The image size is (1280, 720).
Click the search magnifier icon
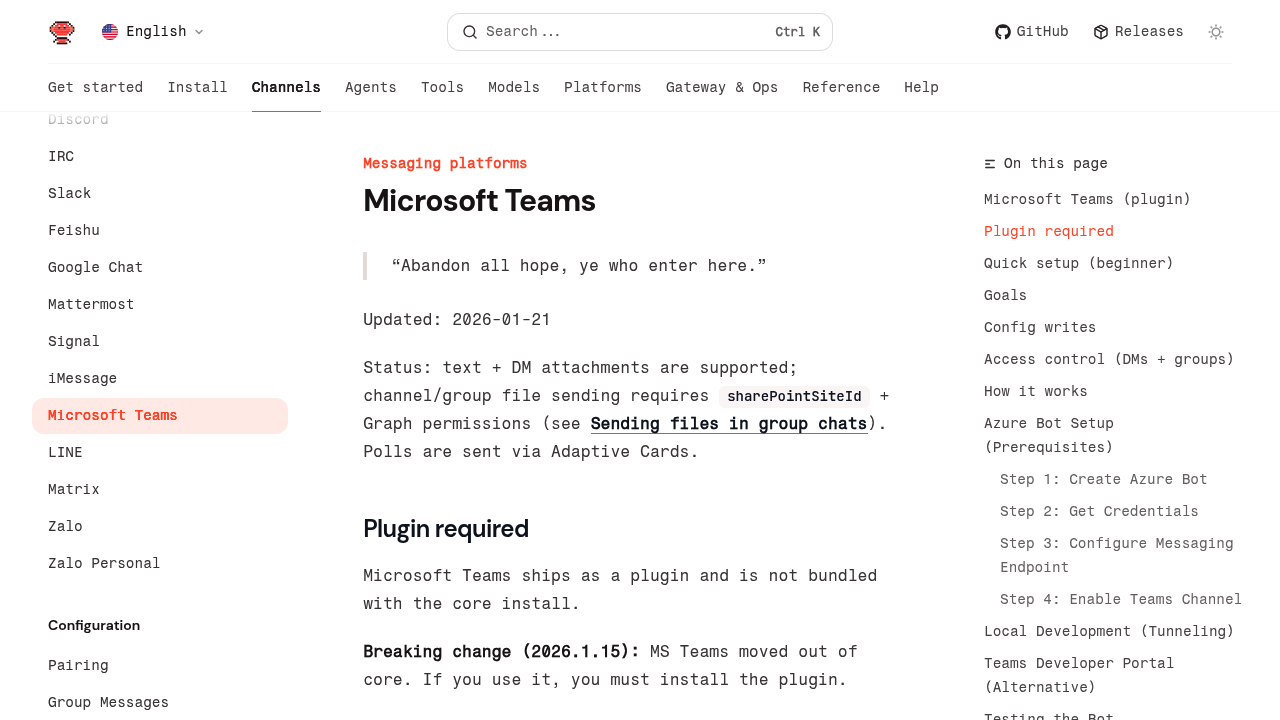(470, 32)
